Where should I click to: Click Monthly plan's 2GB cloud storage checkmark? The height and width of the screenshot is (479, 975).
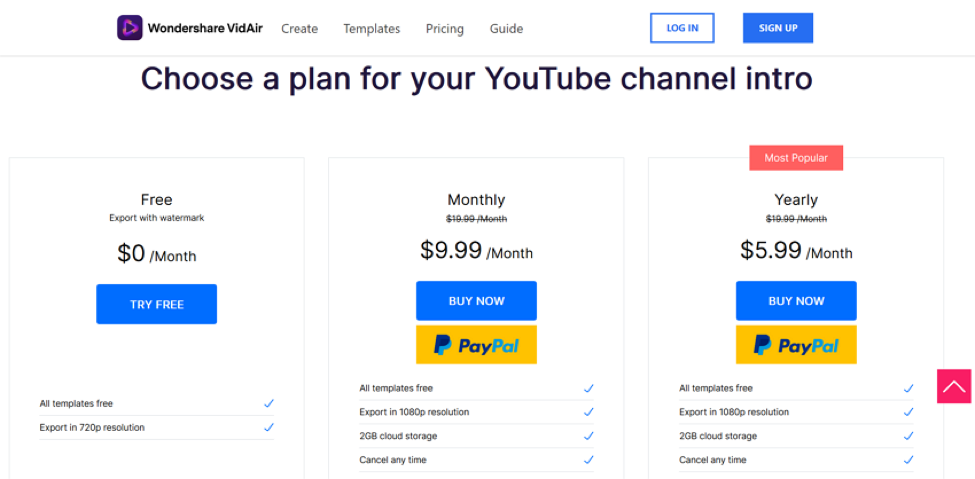tap(588, 436)
